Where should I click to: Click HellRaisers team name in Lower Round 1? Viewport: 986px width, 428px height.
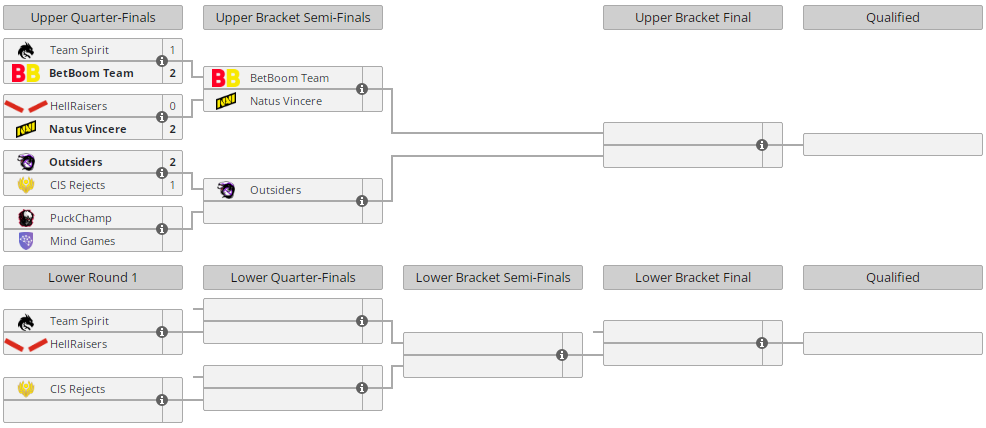78,344
